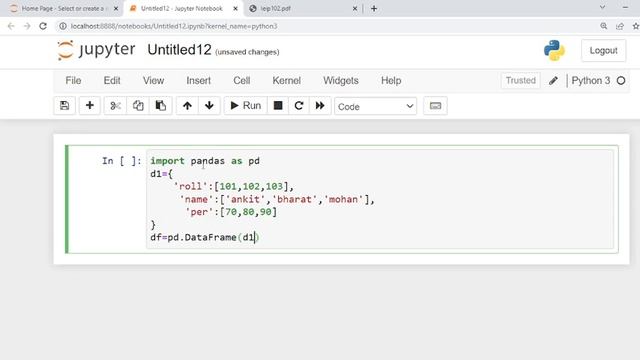Click the In [ ] cell prompt

pos(121,161)
